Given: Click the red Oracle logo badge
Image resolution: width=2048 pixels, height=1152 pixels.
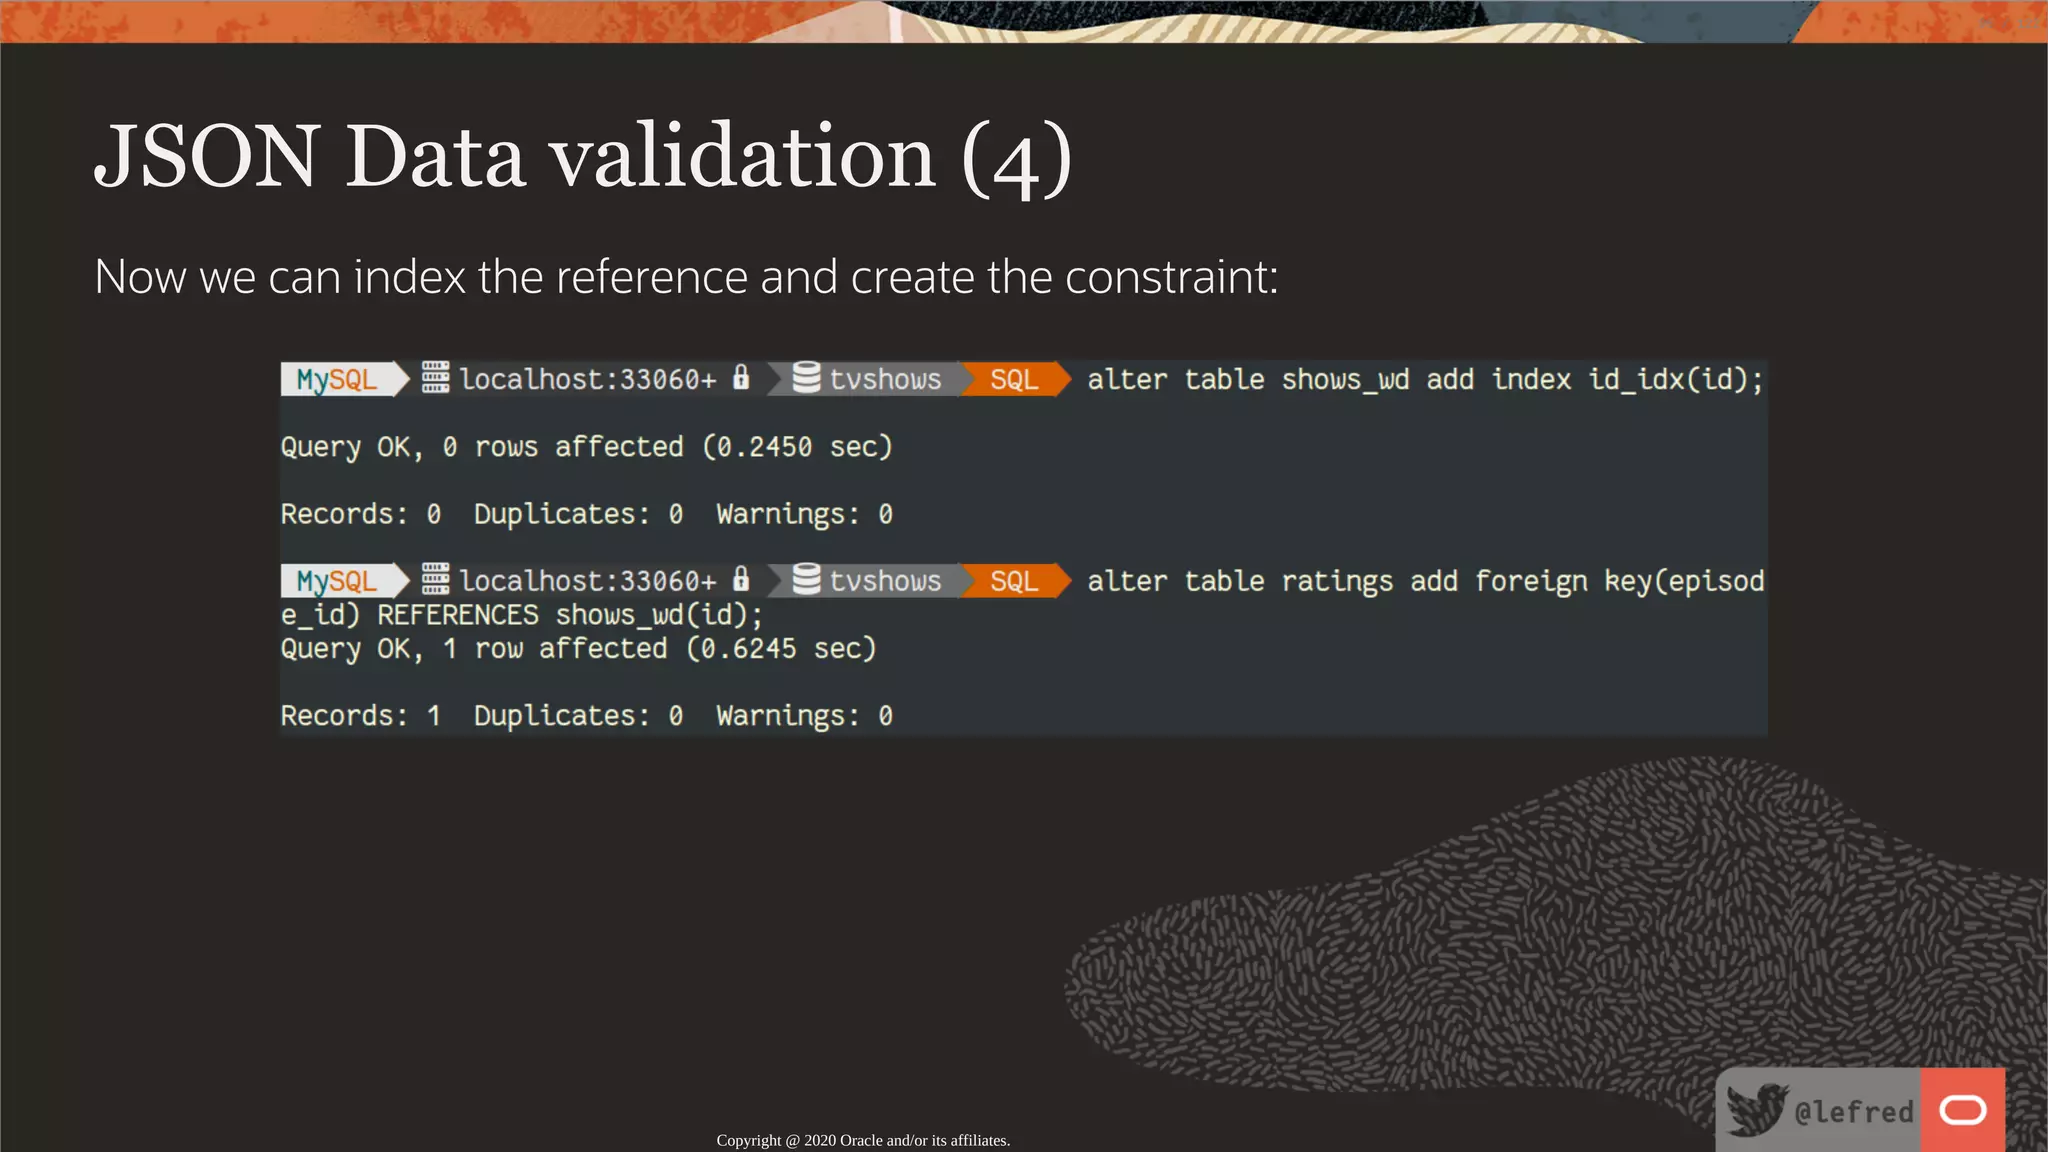Looking at the screenshot, I should [1962, 1110].
